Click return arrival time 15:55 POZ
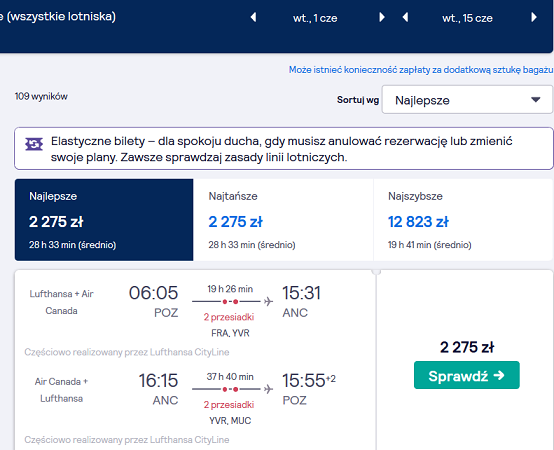Image resolution: width=554 pixels, height=450 pixels. point(308,390)
